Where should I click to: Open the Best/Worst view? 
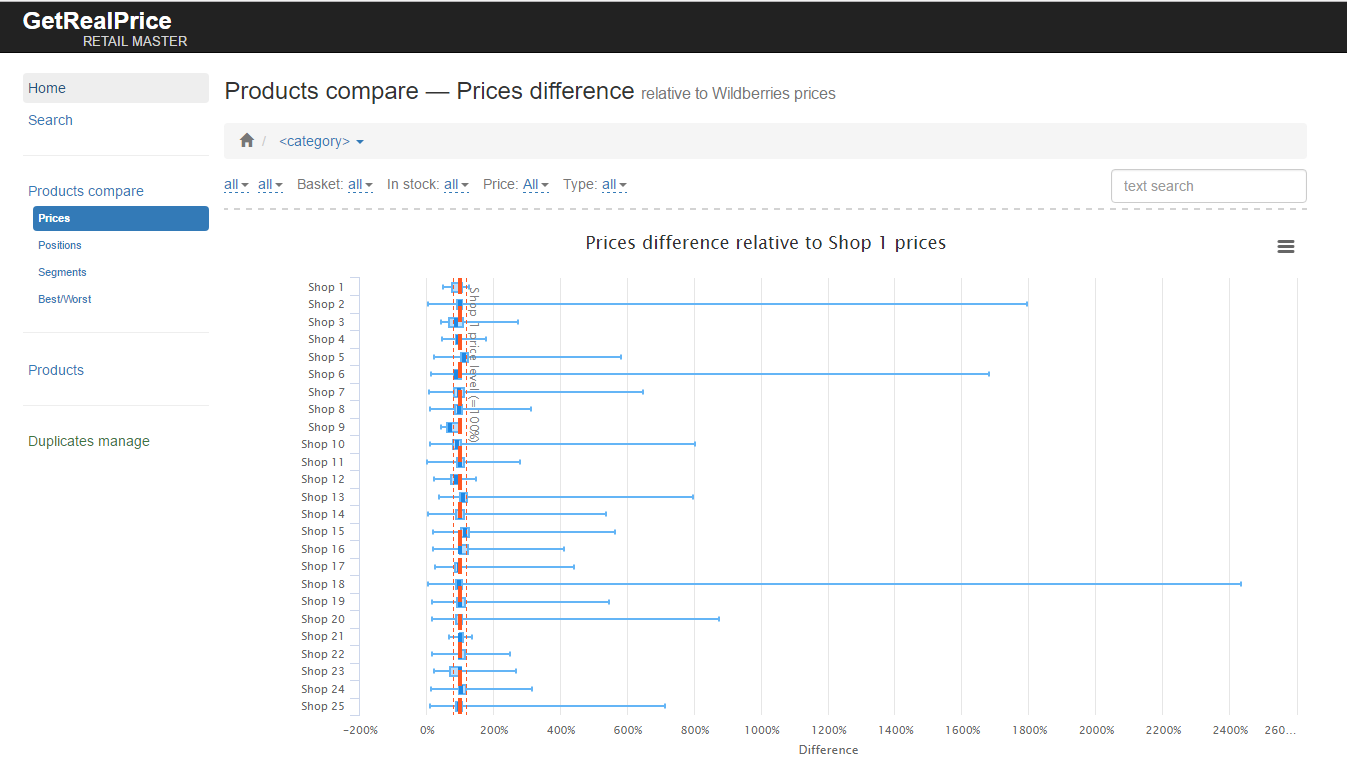click(65, 299)
